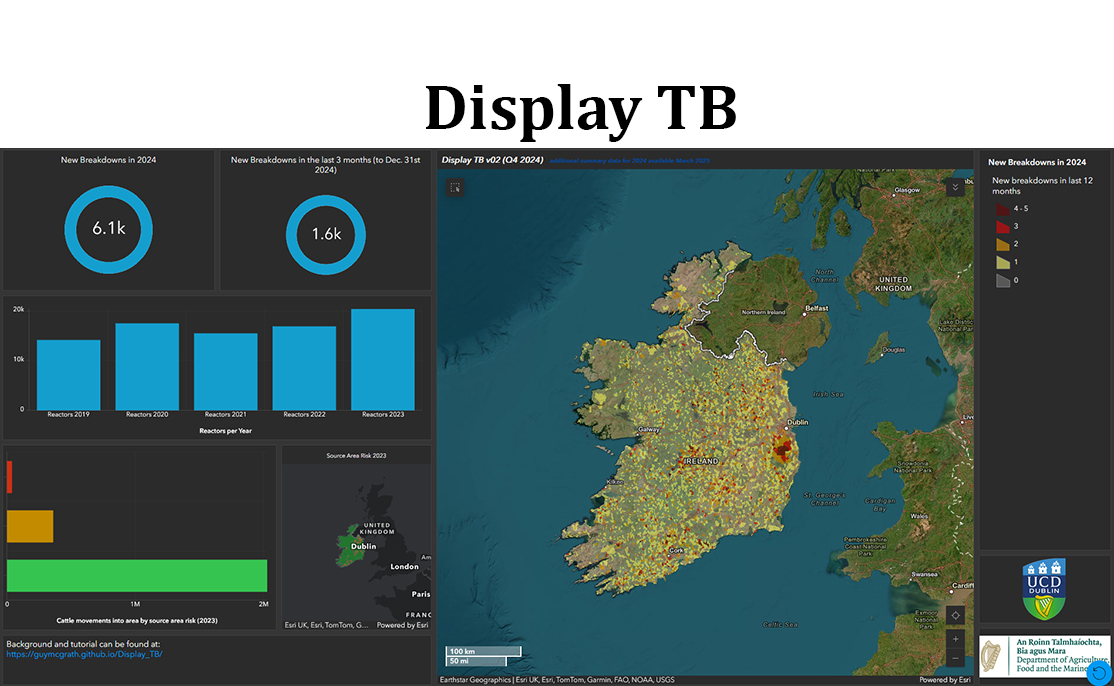Click the Source Area Risk 2023 mini map
Screen dimensions: 1114x686
point(357,545)
